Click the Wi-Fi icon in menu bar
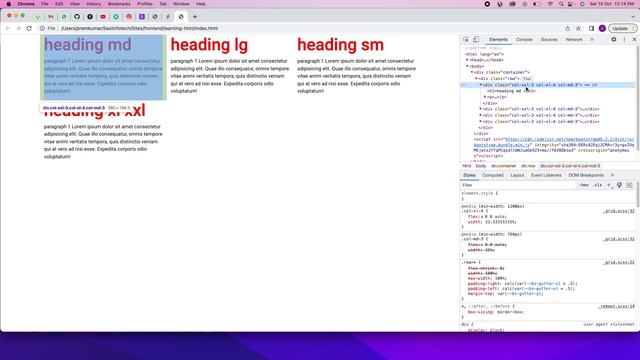 tap(550, 4)
